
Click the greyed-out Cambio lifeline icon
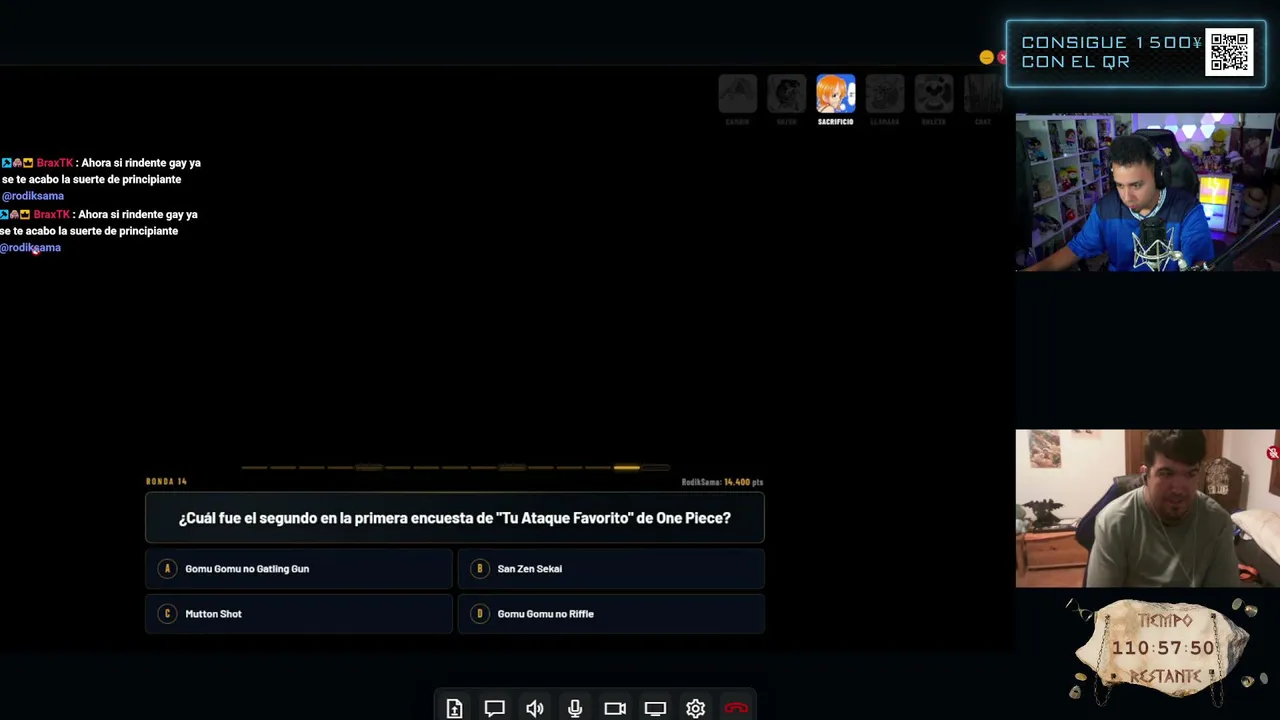737,94
